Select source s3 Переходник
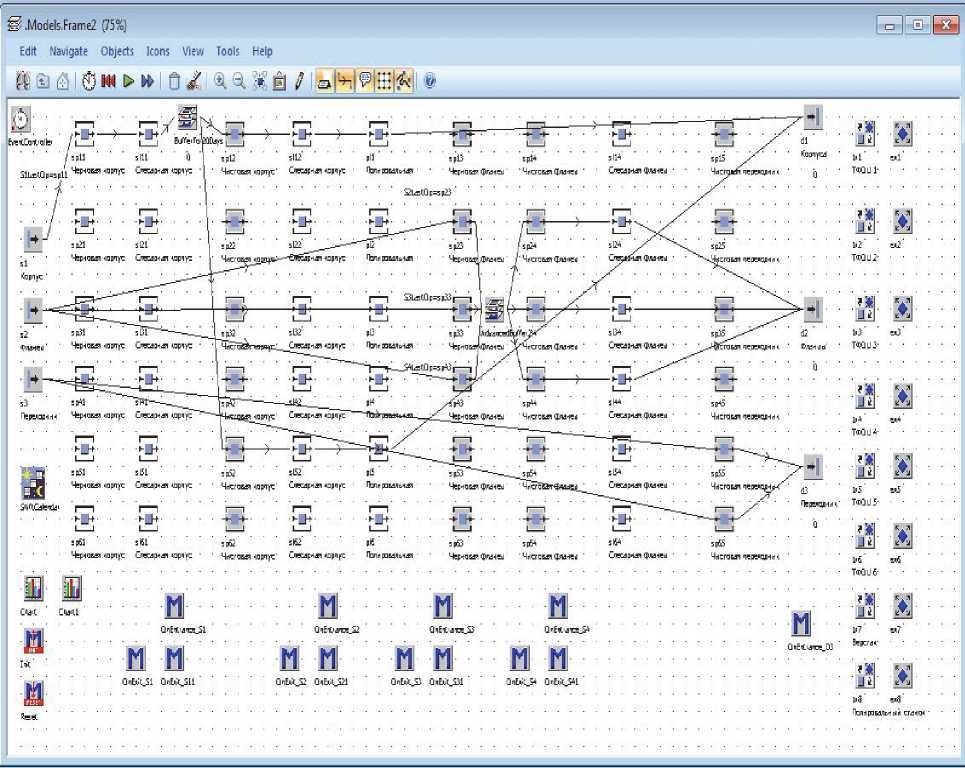The height and width of the screenshot is (768, 965). coord(33,379)
